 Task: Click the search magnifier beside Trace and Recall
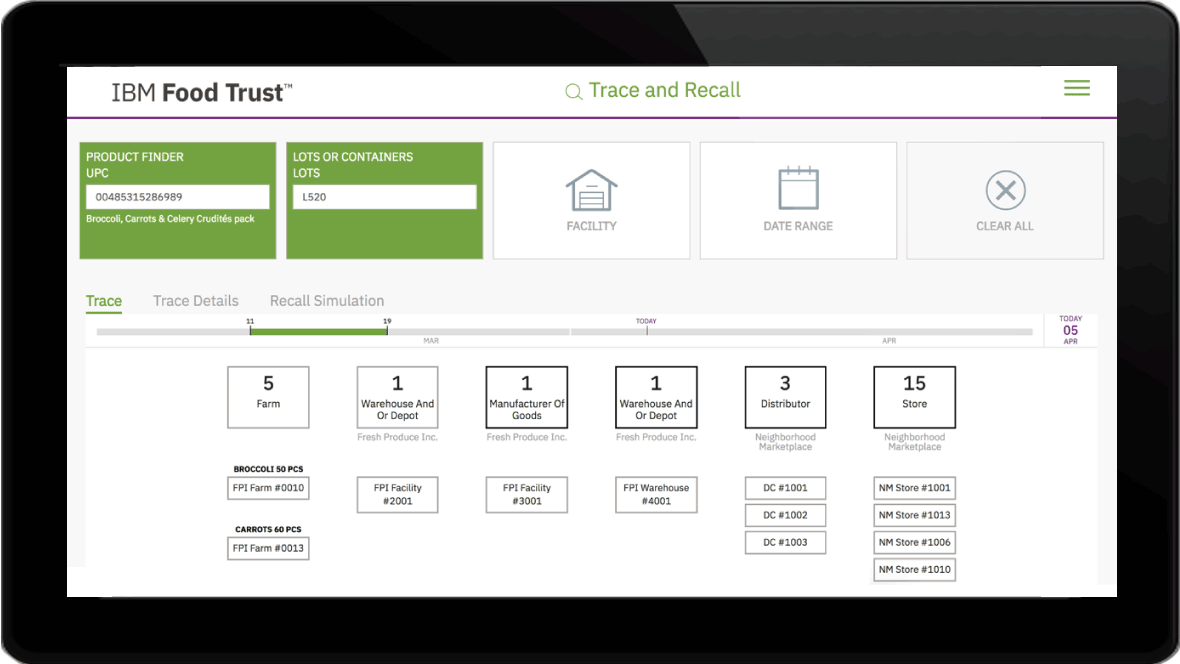point(573,91)
